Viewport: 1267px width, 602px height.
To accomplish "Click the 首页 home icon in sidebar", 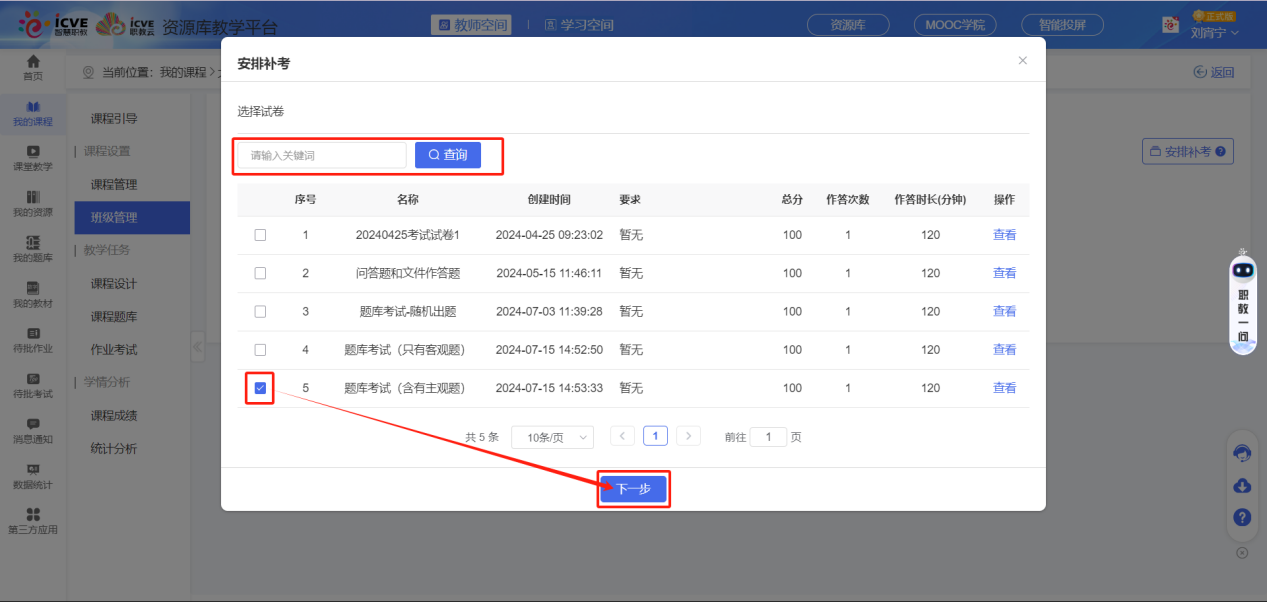I will (33, 67).
